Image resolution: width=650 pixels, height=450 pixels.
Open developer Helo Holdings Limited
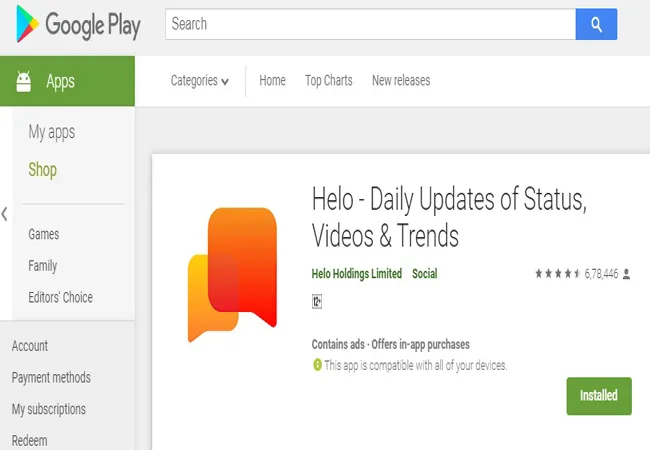click(357, 273)
